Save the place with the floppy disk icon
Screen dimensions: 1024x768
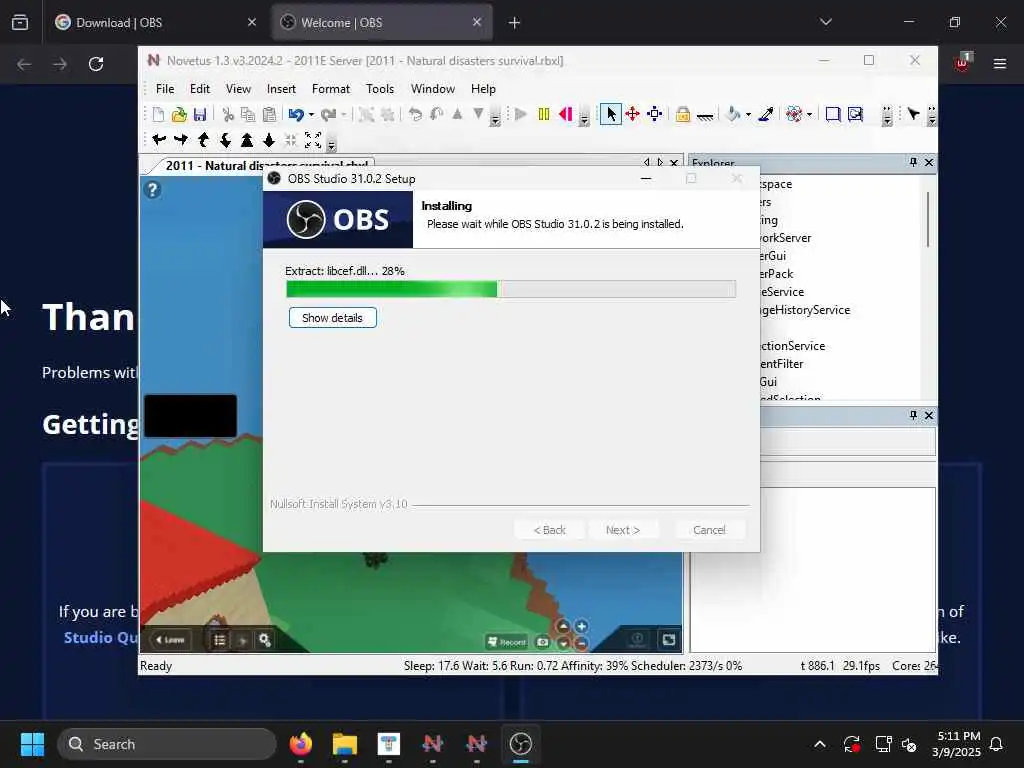point(200,115)
